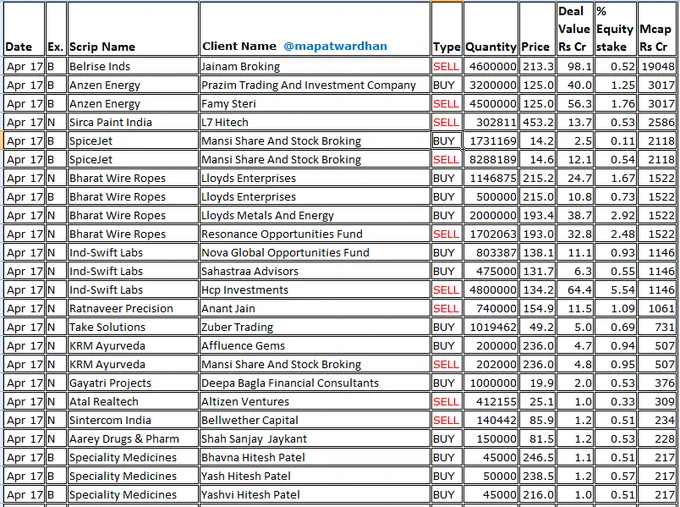680x507 pixels.
Task: Click the '@mapatwardhan' handle text
Action: 335,46
